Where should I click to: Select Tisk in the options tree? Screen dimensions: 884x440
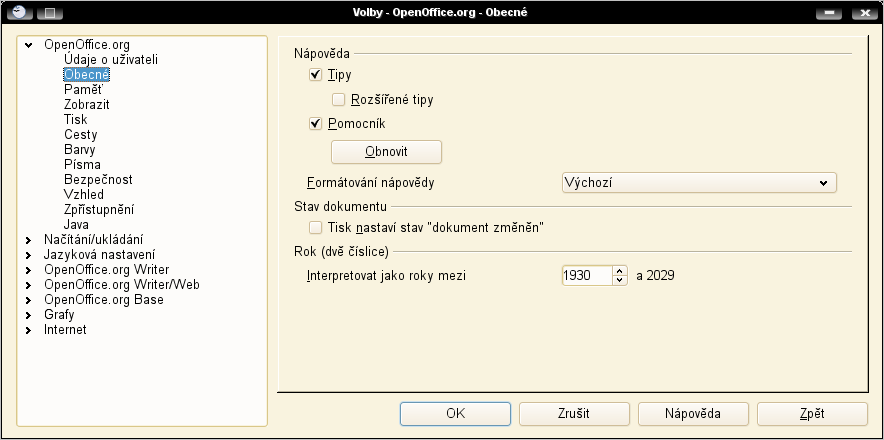[x=76, y=120]
